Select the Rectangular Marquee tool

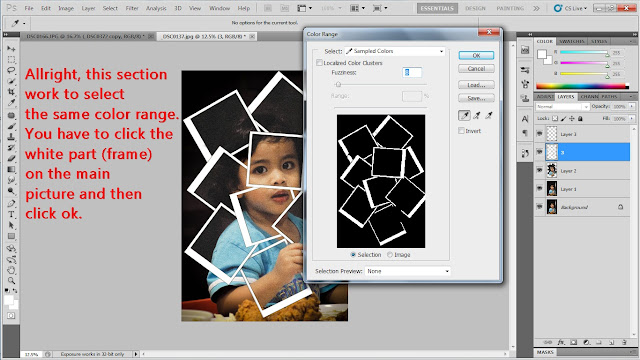(11, 60)
